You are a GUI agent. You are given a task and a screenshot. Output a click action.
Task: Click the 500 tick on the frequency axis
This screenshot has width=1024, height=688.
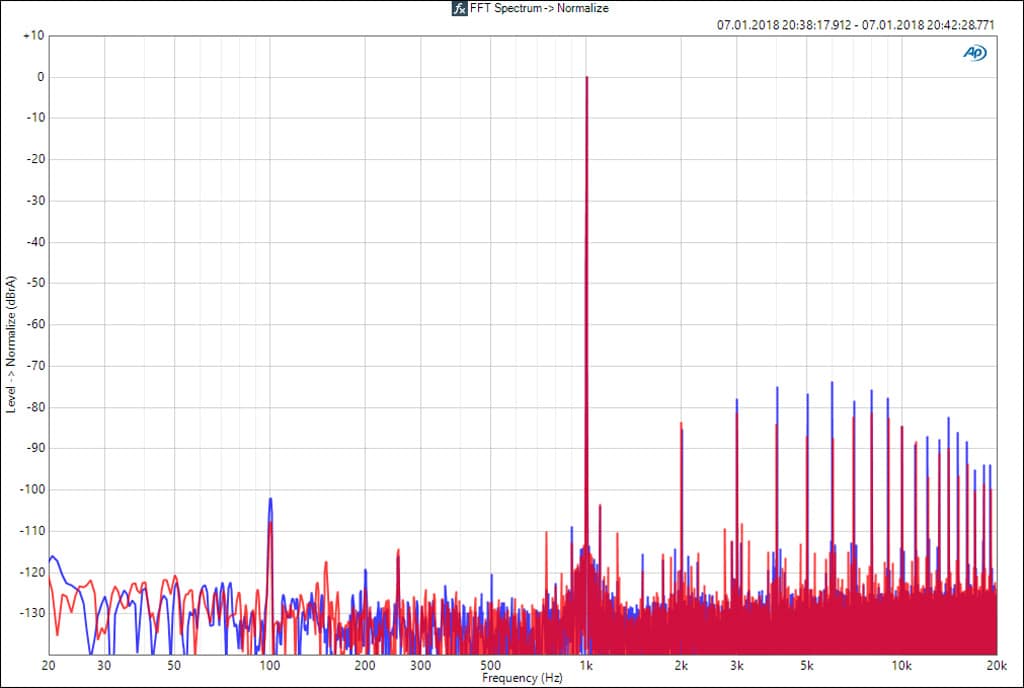tap(490, 665)
